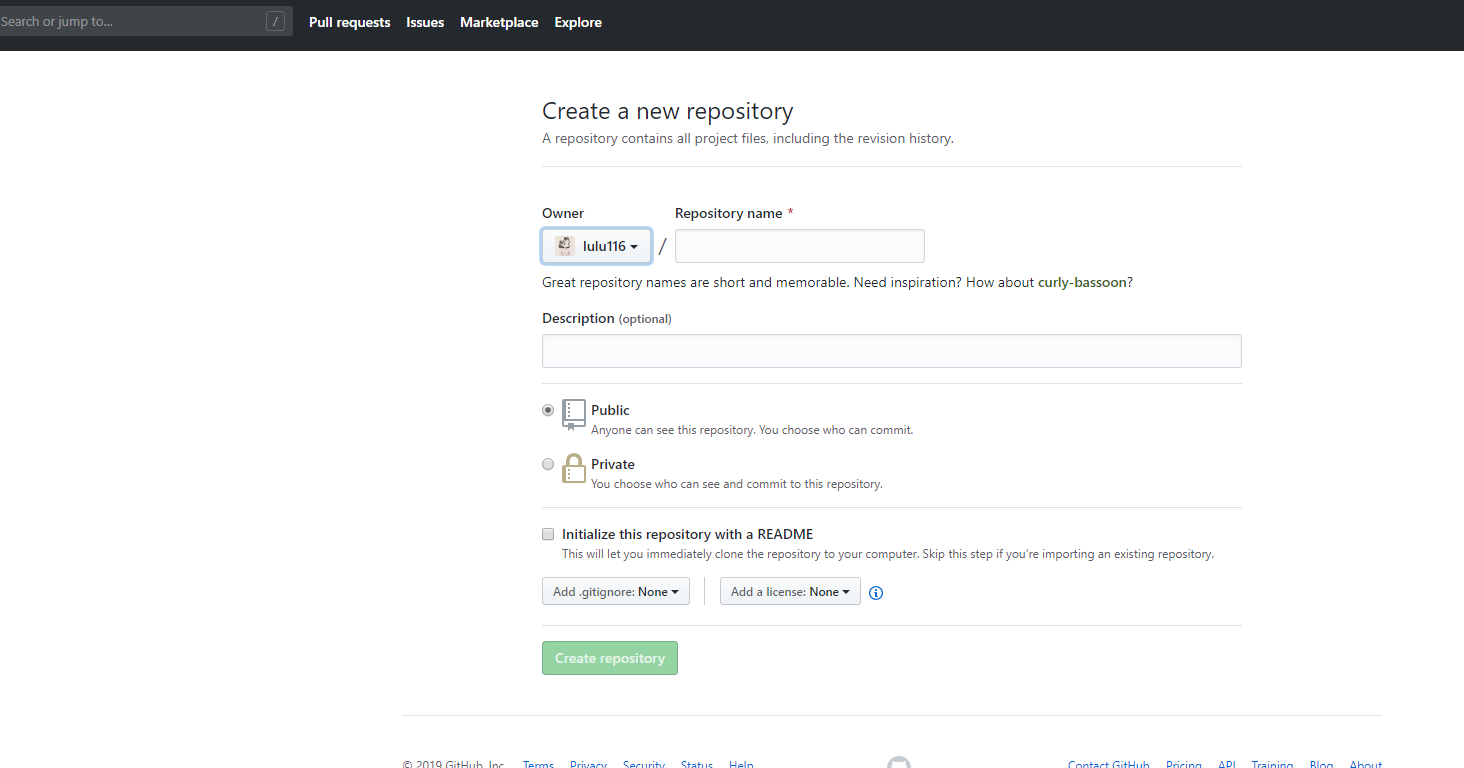Click the slash shortcut icon in search box
The image size is (1464, 768).
[276, 21]
